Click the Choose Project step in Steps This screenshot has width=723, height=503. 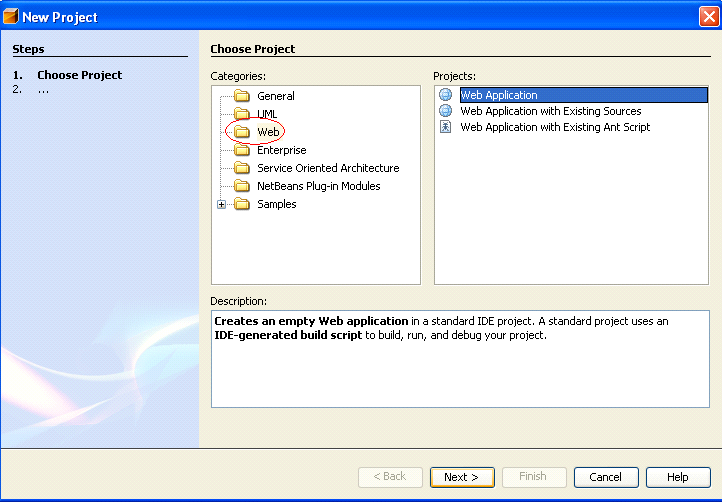79,75
